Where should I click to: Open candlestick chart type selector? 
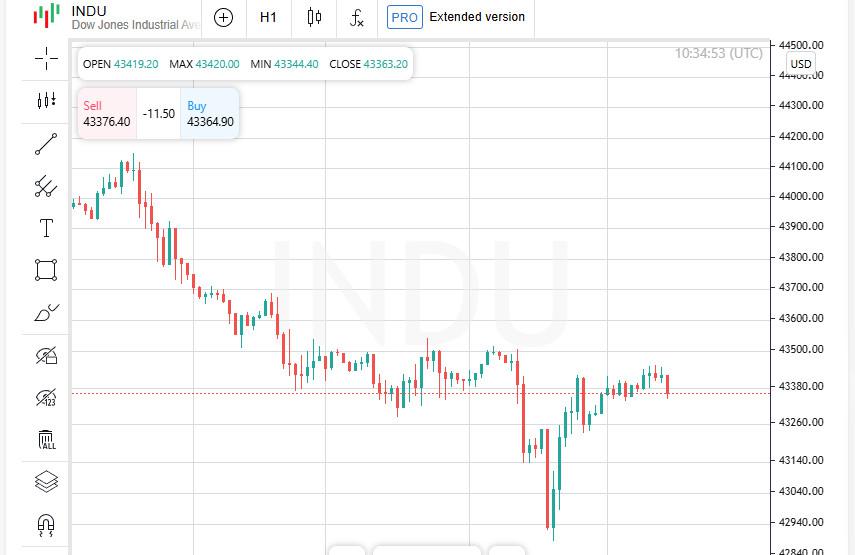[x=314, y=17]
